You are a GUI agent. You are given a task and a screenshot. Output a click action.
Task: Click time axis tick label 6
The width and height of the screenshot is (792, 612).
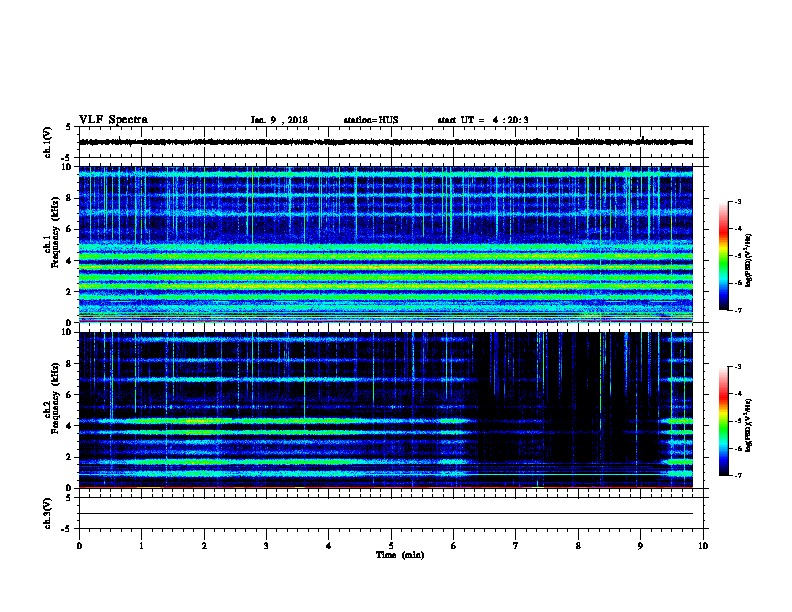454,545
